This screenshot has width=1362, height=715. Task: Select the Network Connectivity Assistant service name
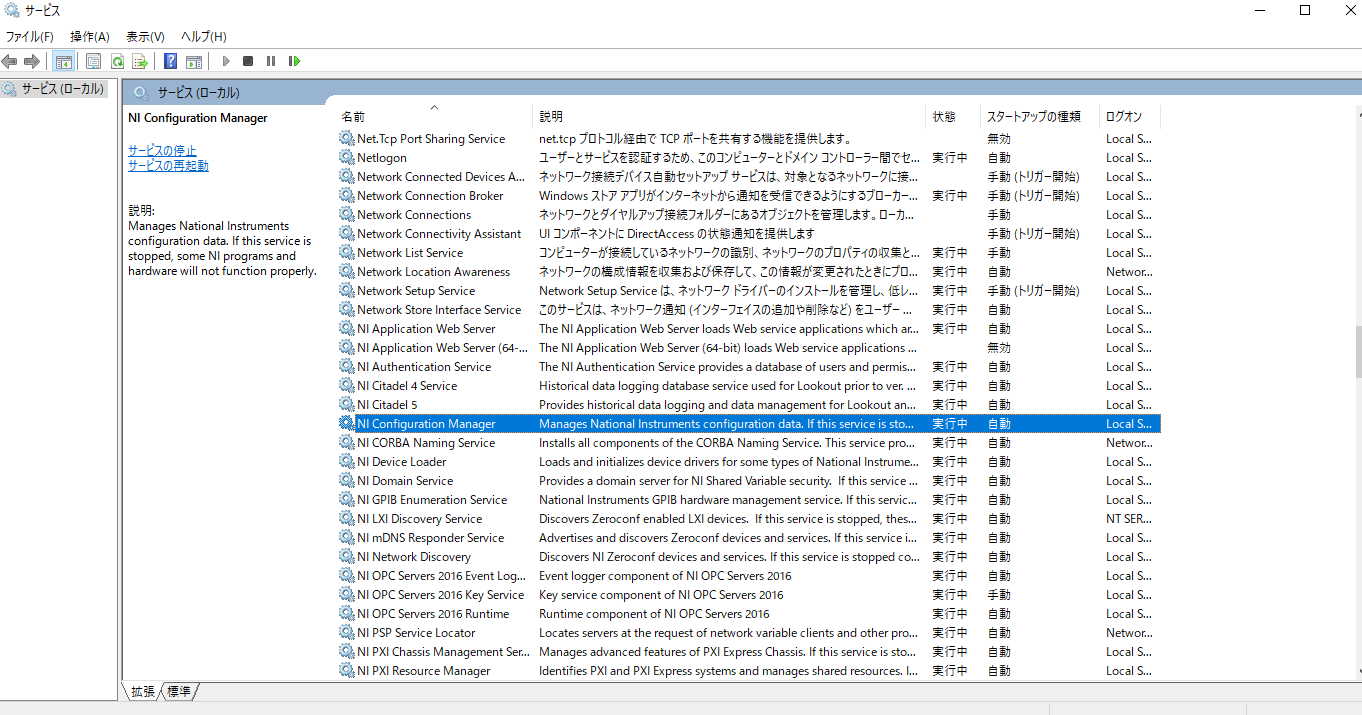(x=439, y=233)
